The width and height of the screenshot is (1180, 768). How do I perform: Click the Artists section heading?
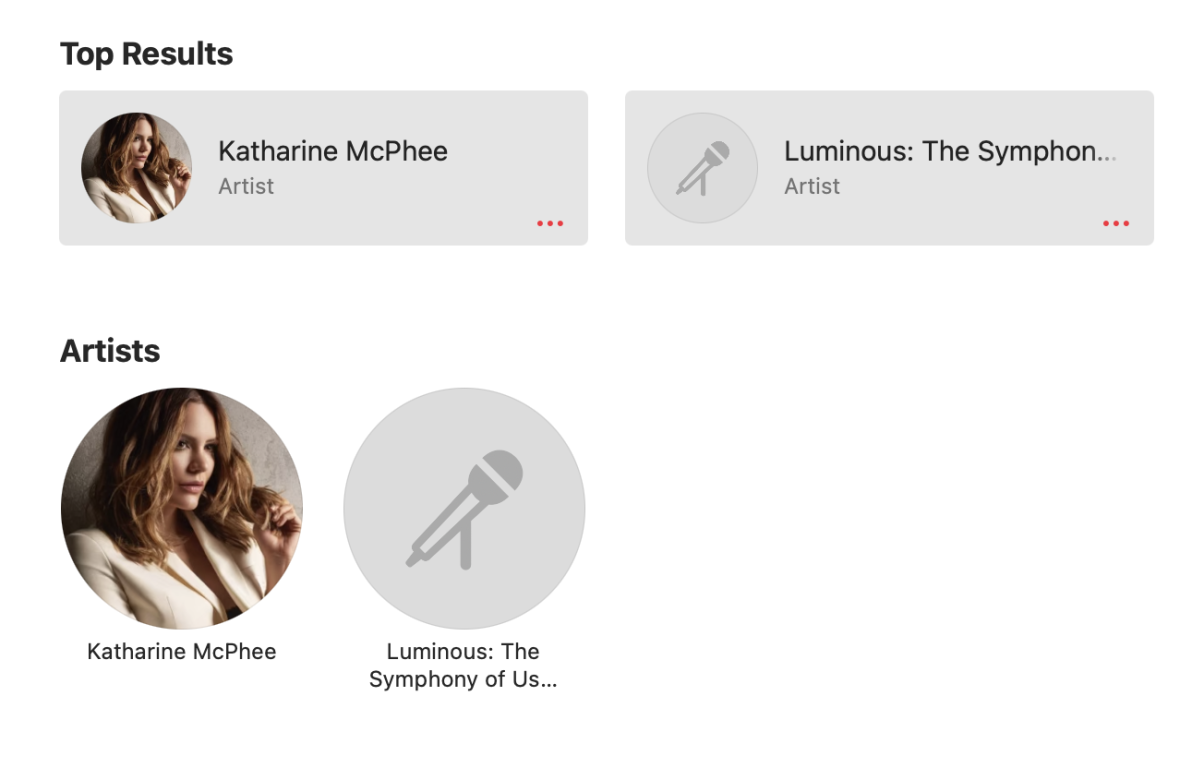[x=110, y=351]
